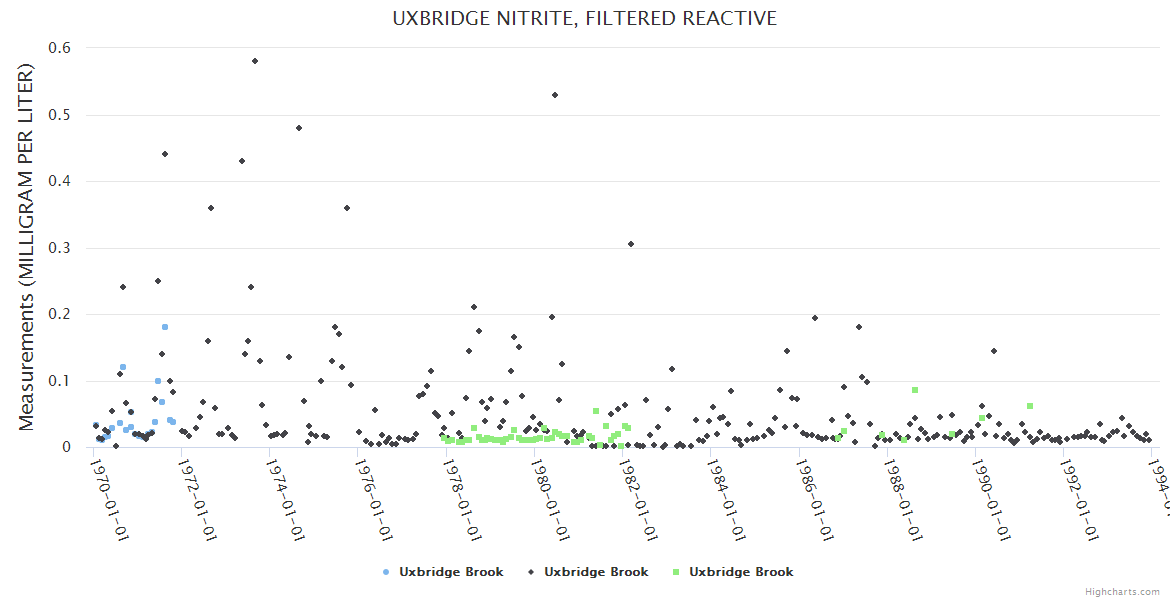Select the highest blue data point near 0.18
The width and height of the screenshot is (1170, 600).
tap(165, 327)
